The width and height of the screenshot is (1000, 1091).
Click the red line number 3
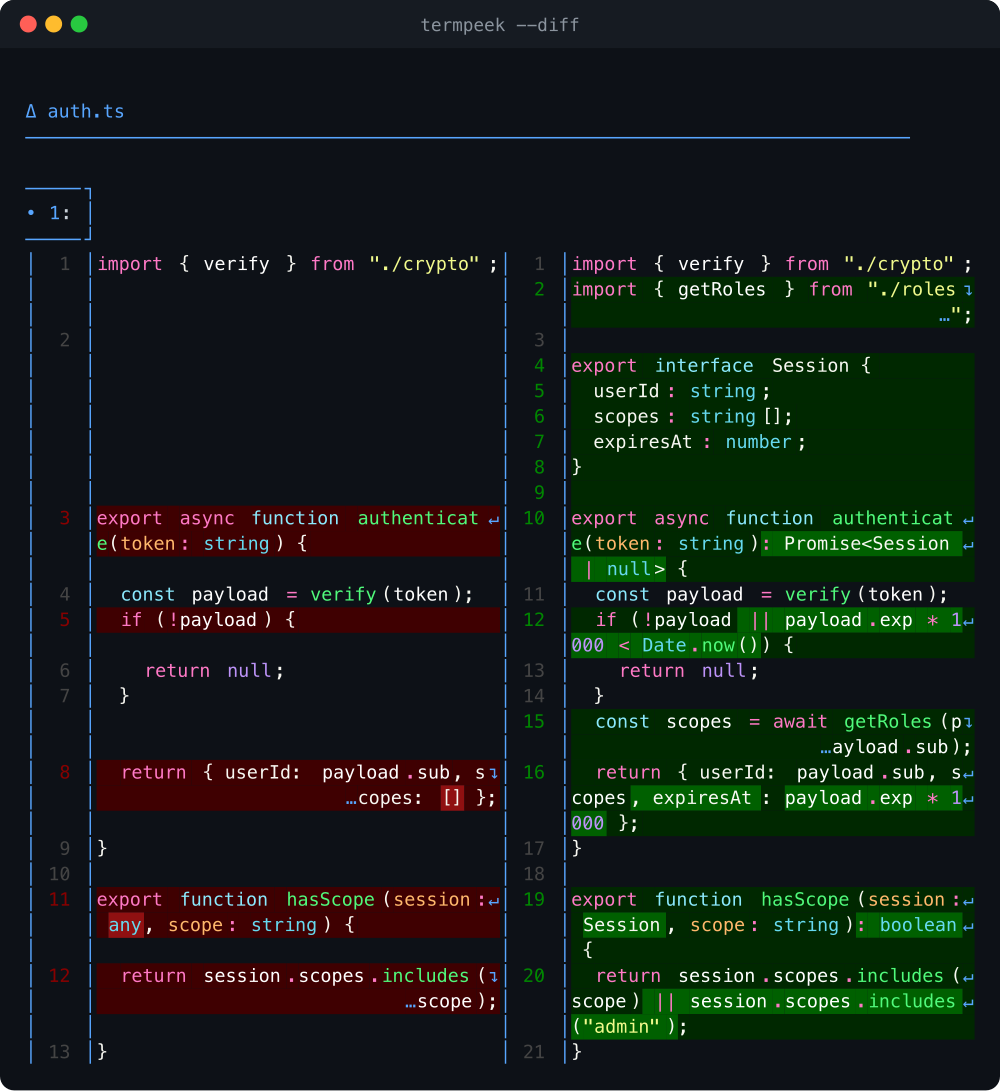pyautogui.click(x=65, y=518)
